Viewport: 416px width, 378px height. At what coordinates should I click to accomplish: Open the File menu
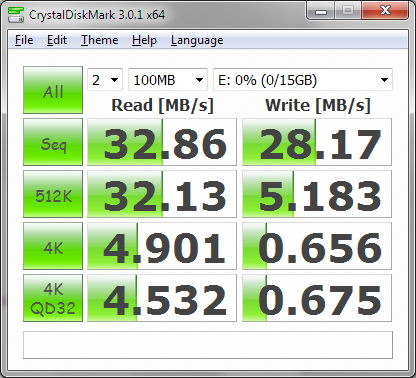coord(24,40)
